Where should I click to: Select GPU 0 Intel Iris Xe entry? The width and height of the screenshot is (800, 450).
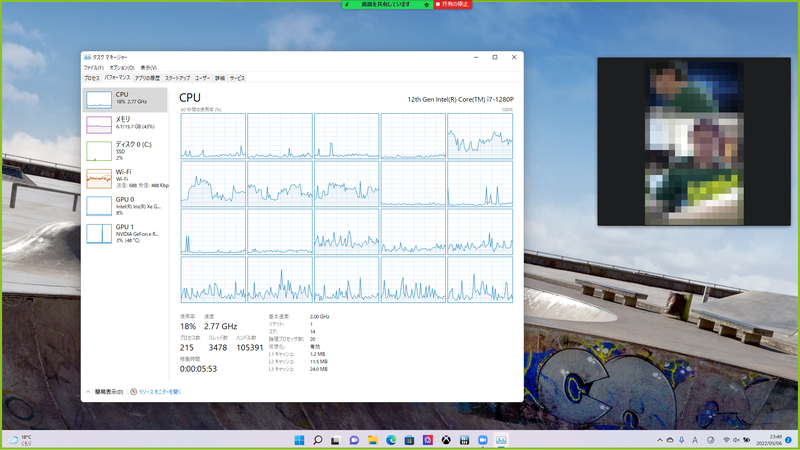(x=124, y=206)
